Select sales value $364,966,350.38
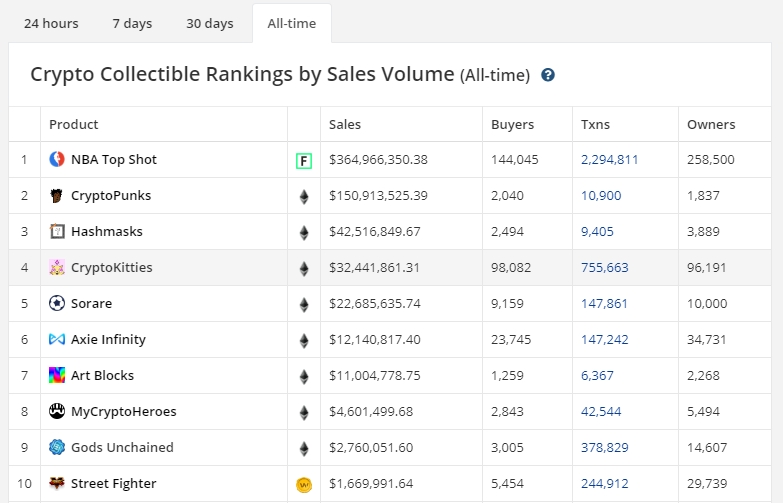783x503 pixels. pyautogui.click(x=378, y=159)
